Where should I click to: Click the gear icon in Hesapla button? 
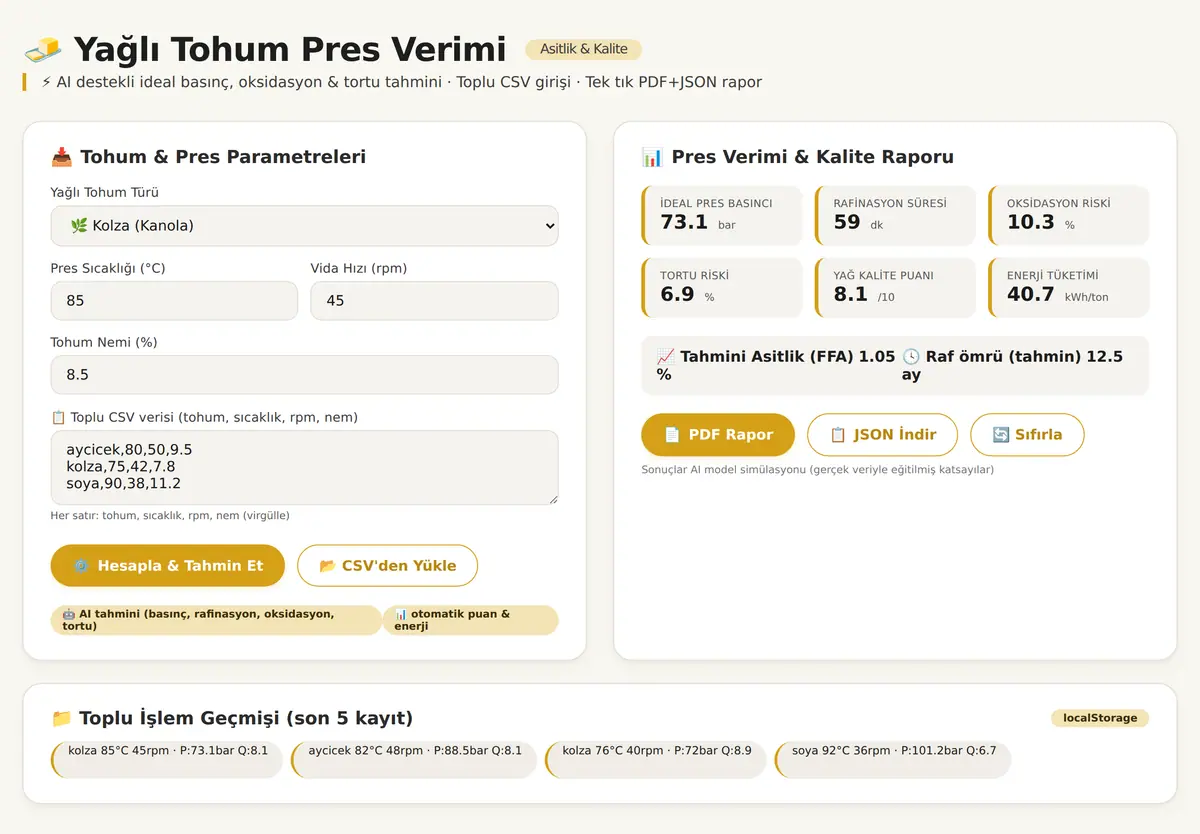point(81,566)
